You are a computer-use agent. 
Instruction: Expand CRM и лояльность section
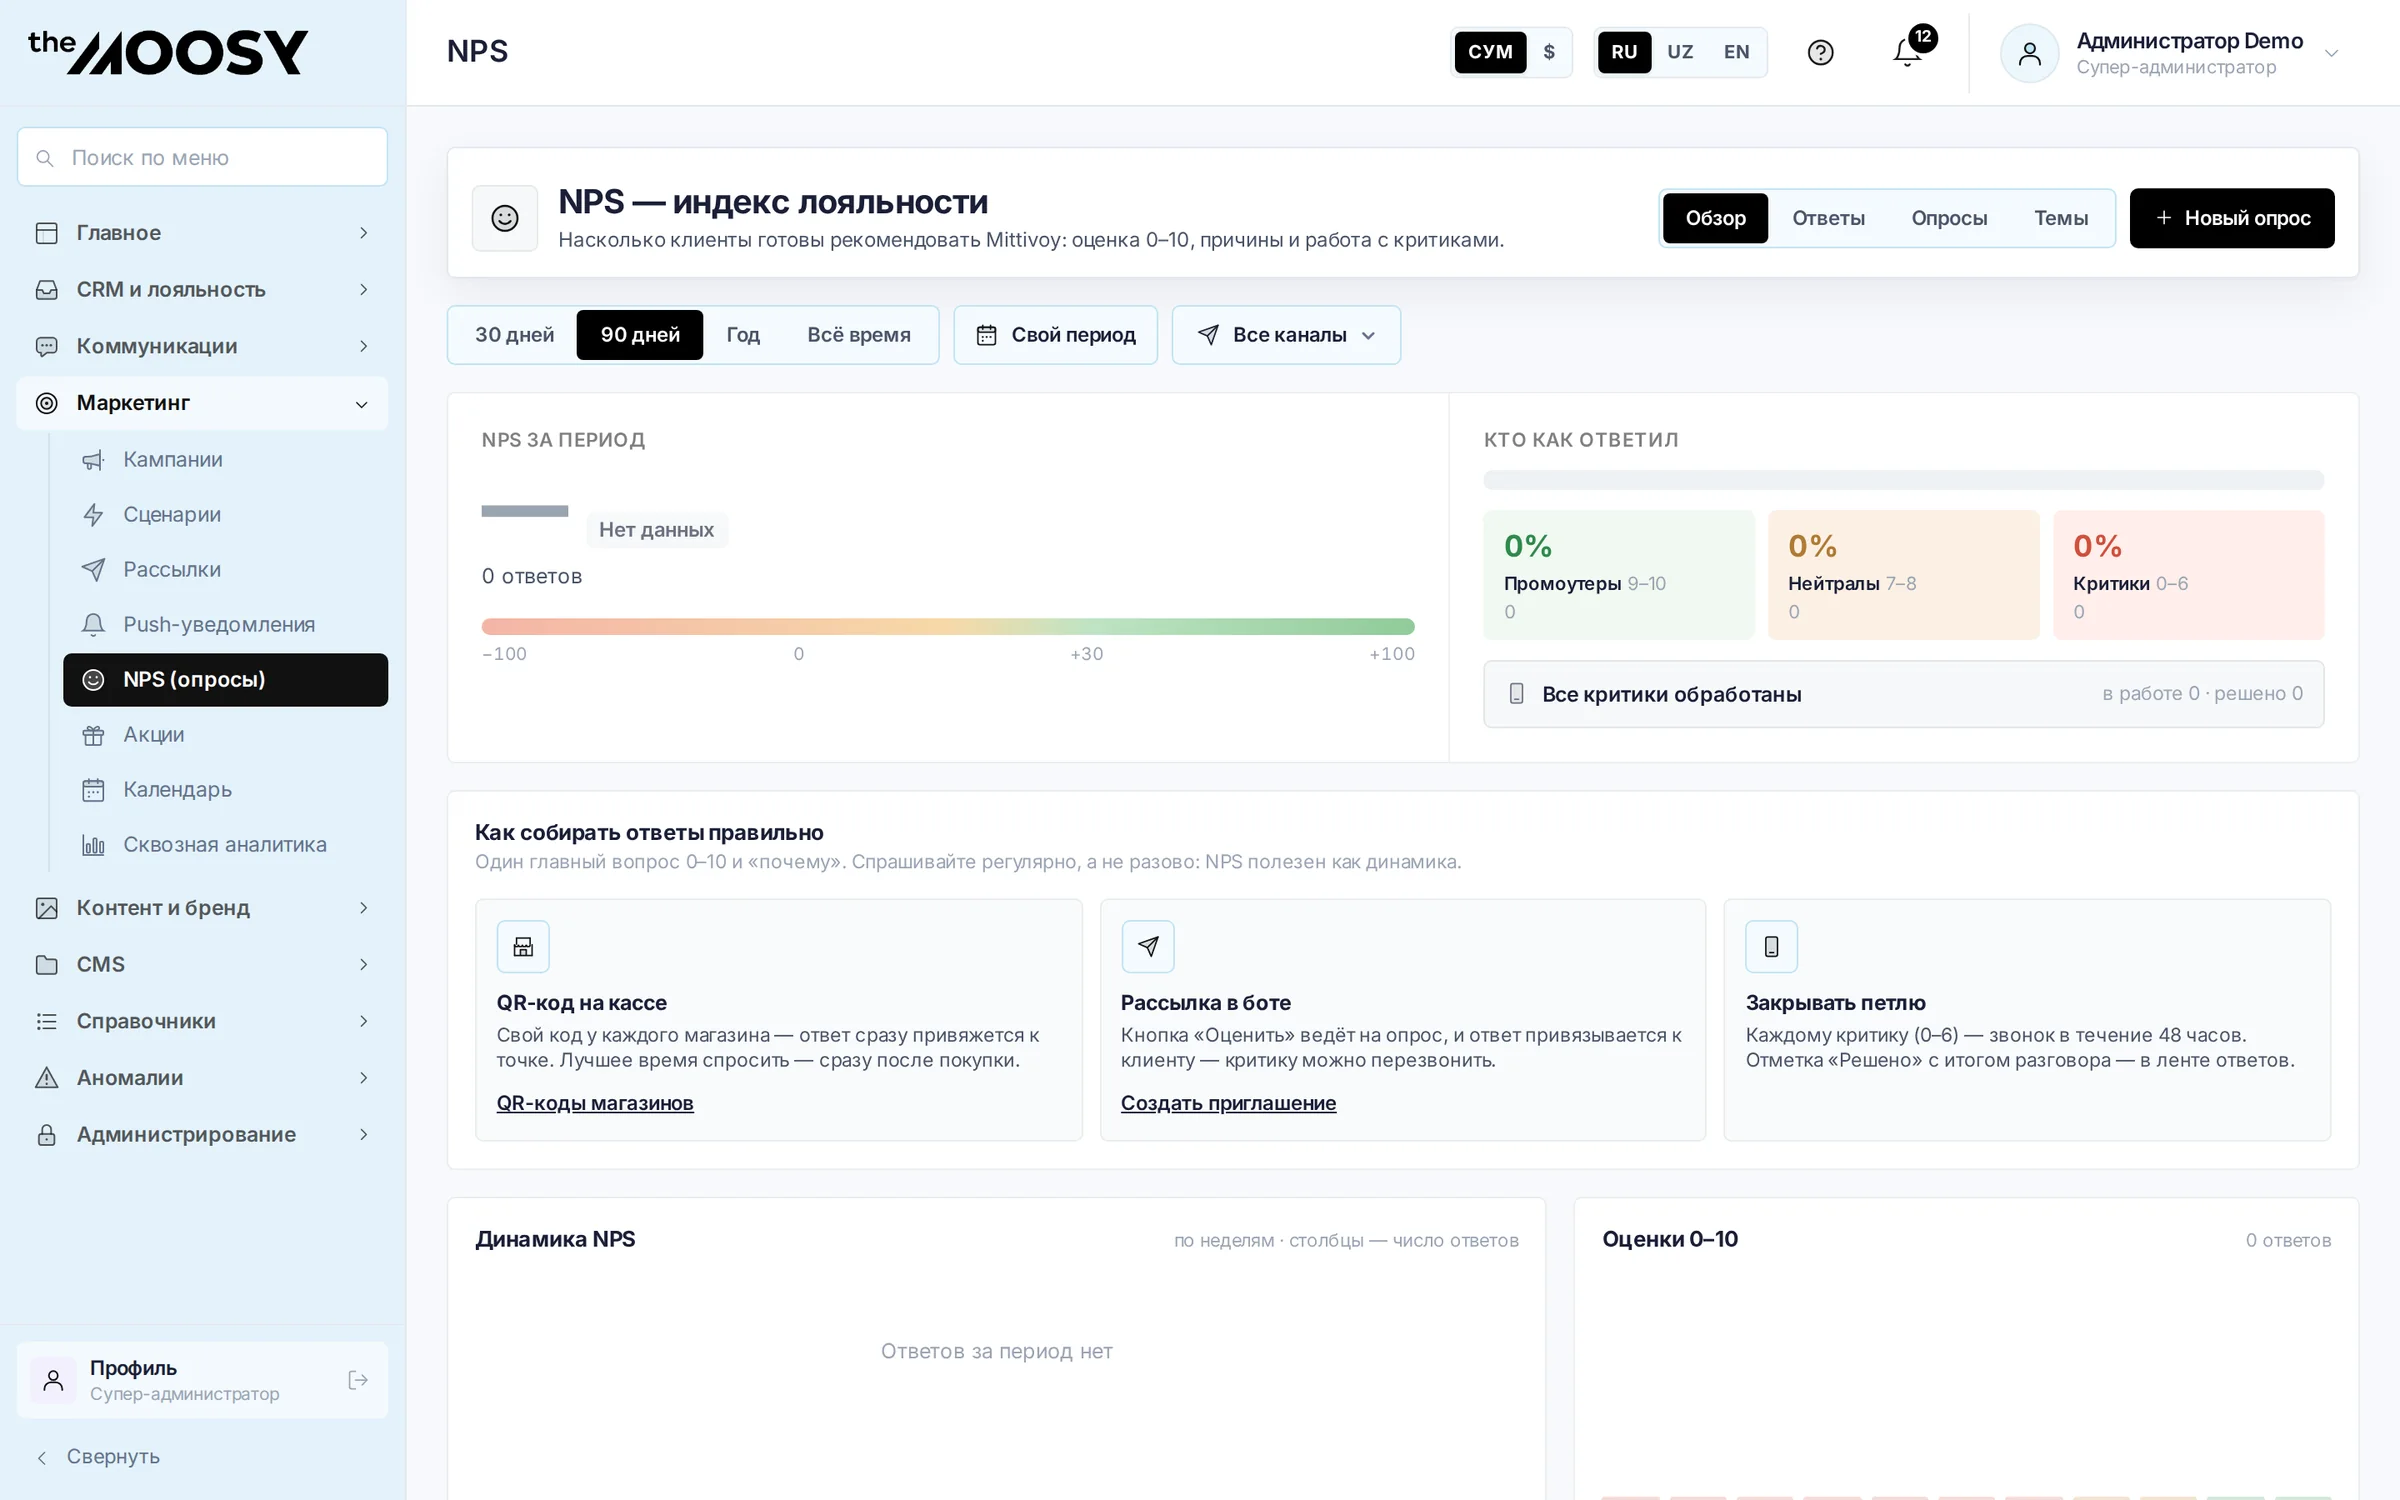pyautogui.click(x=202, y=289)
